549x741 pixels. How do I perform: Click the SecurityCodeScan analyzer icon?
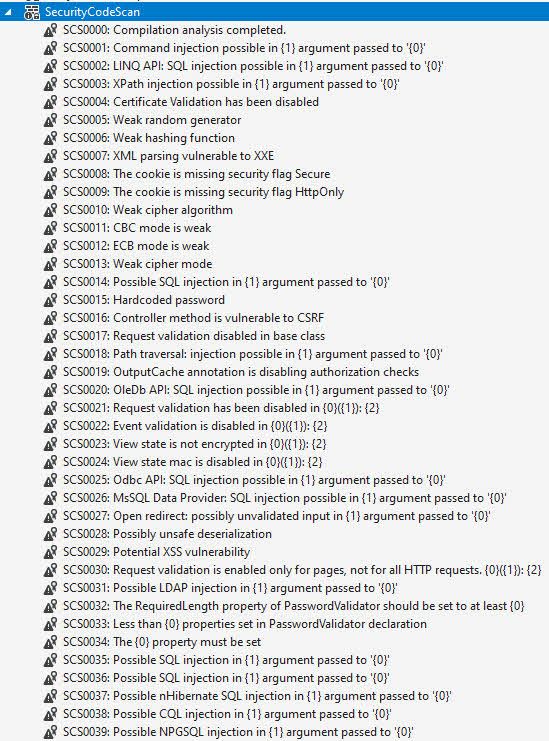32,12
